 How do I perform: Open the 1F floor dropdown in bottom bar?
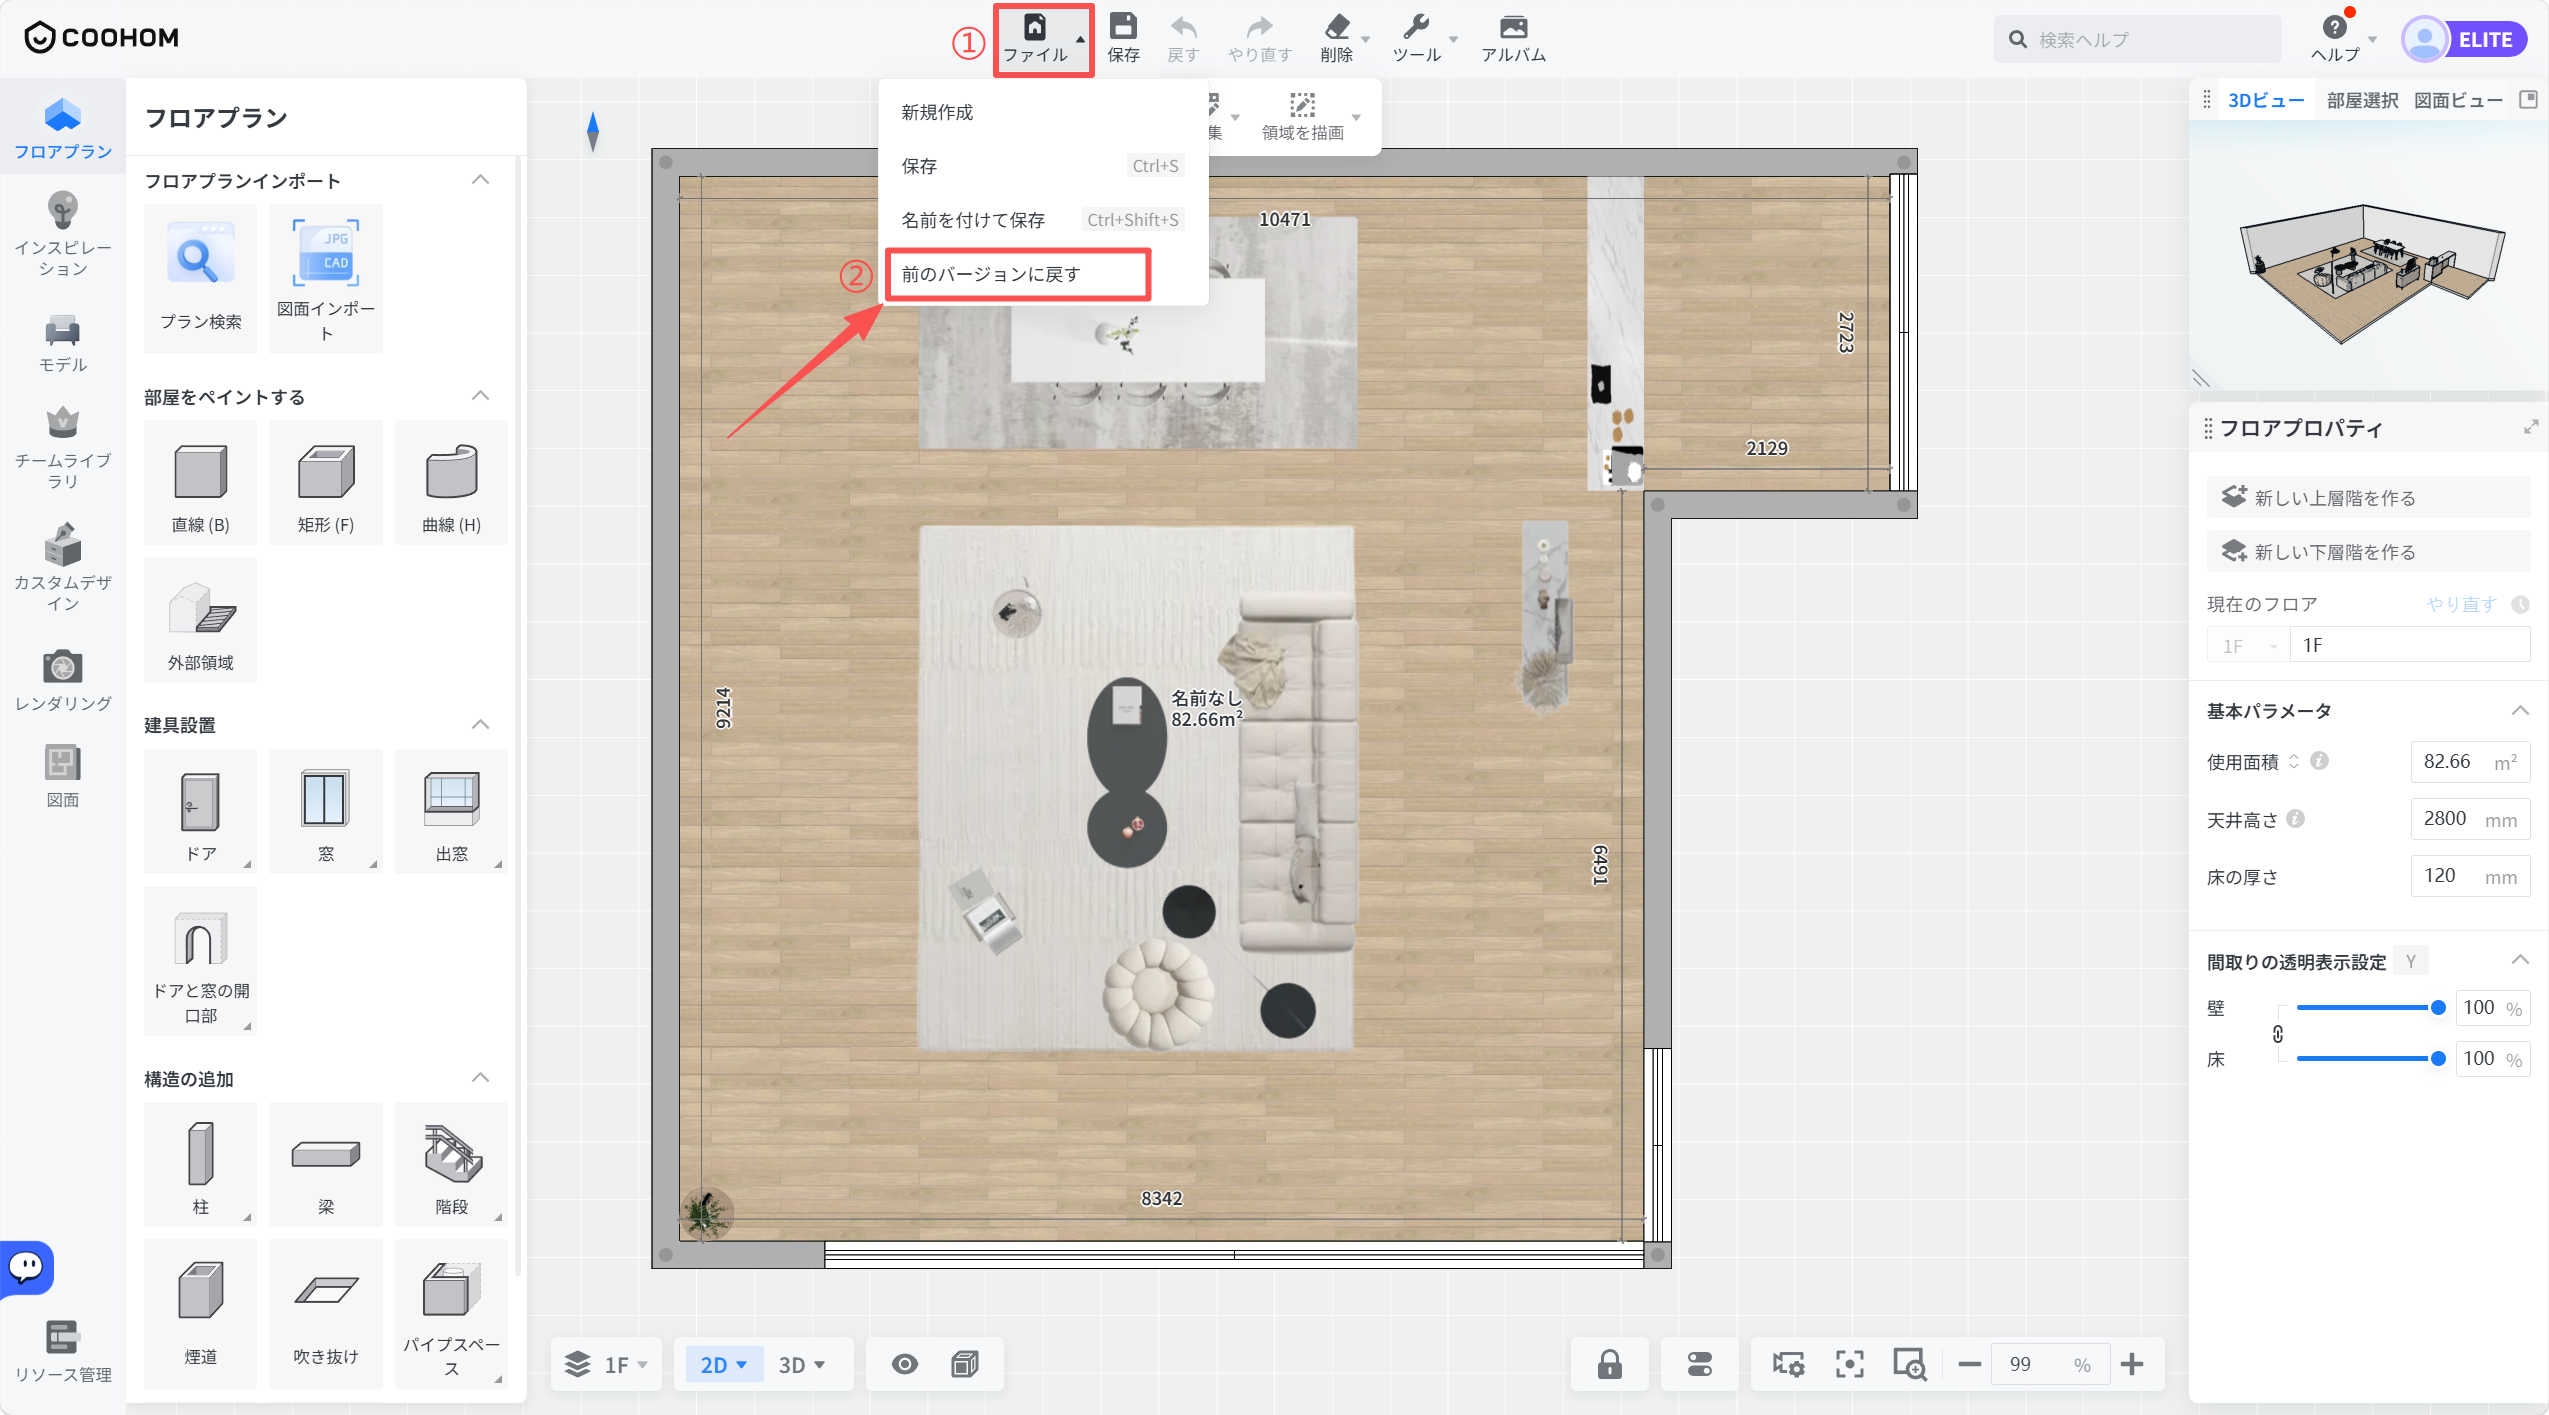tap(607, 1364)
